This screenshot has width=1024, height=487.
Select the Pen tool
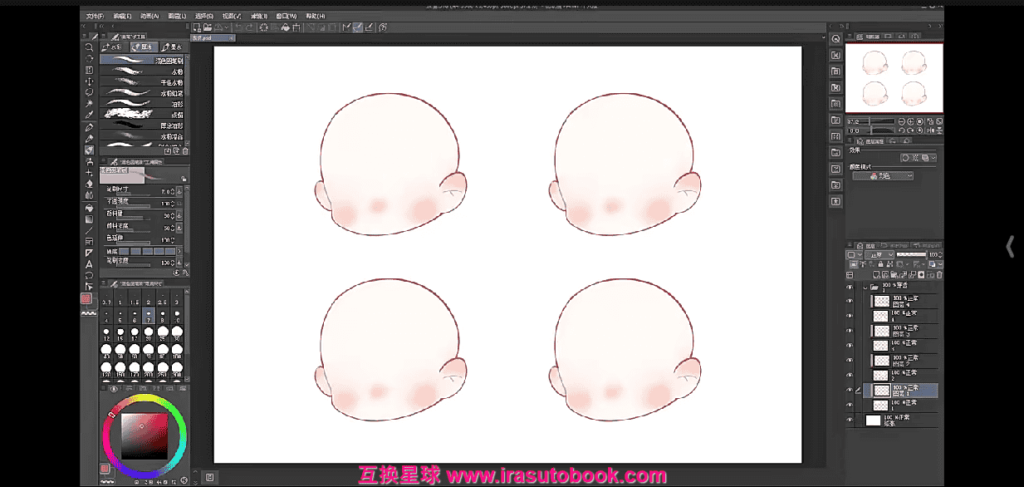click(x=89, y=127)
